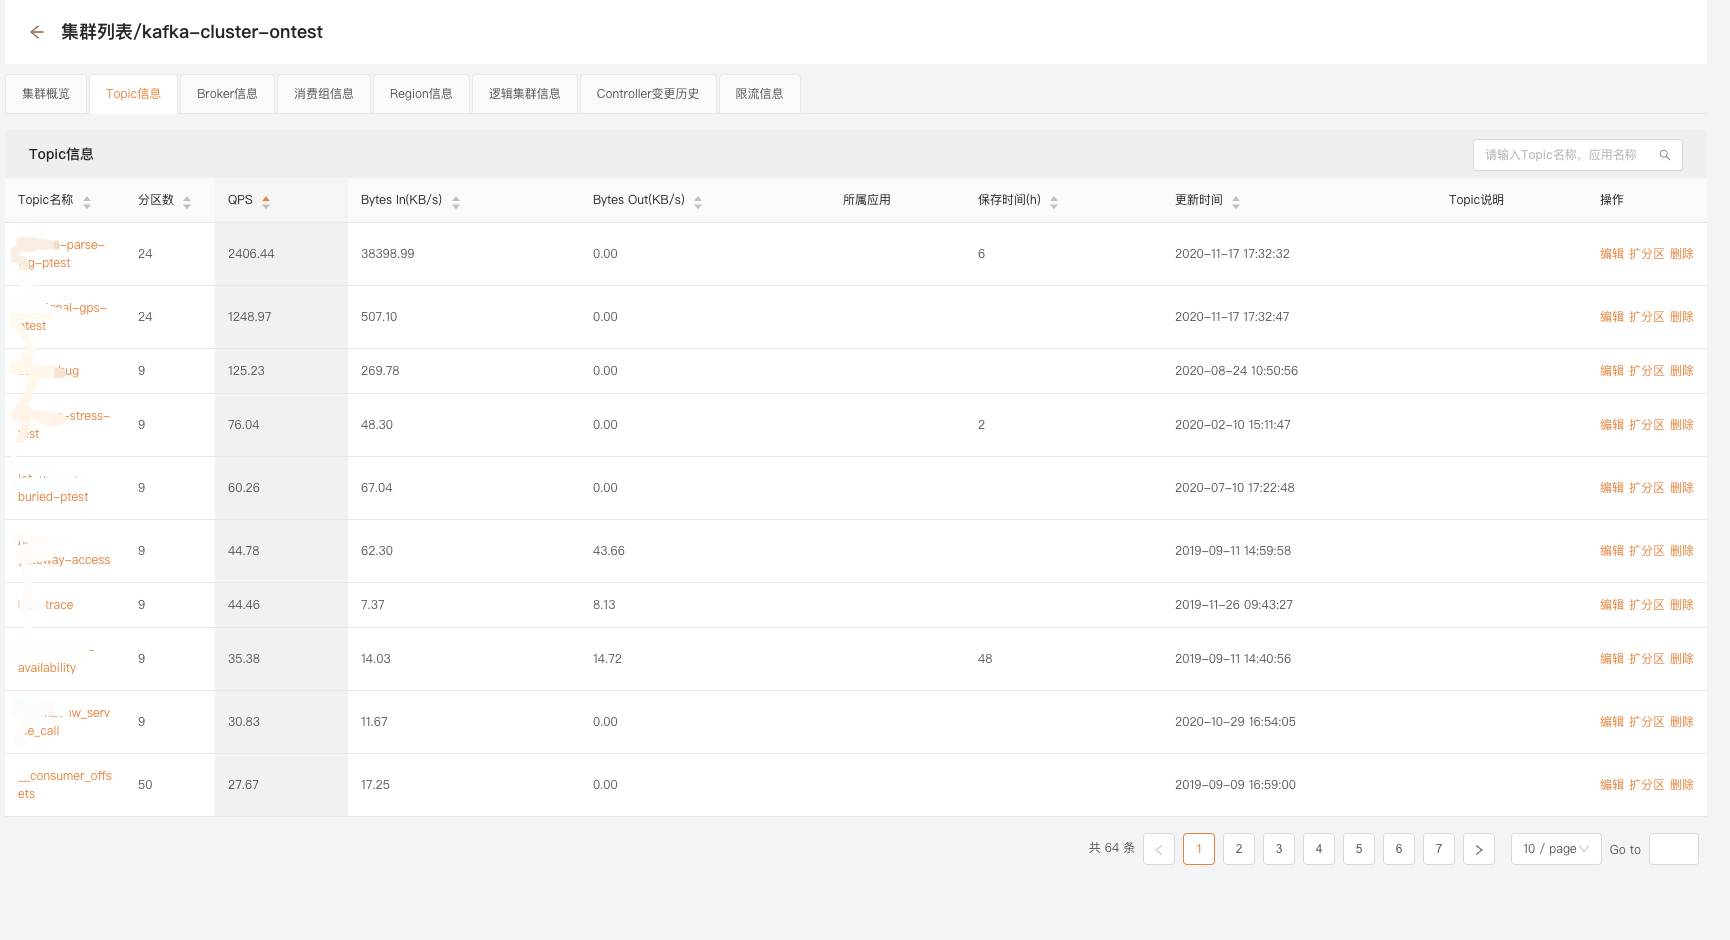Switch to the Region信息 tab
Viewport: 1730px width, 940px height.
click(421, 94)
